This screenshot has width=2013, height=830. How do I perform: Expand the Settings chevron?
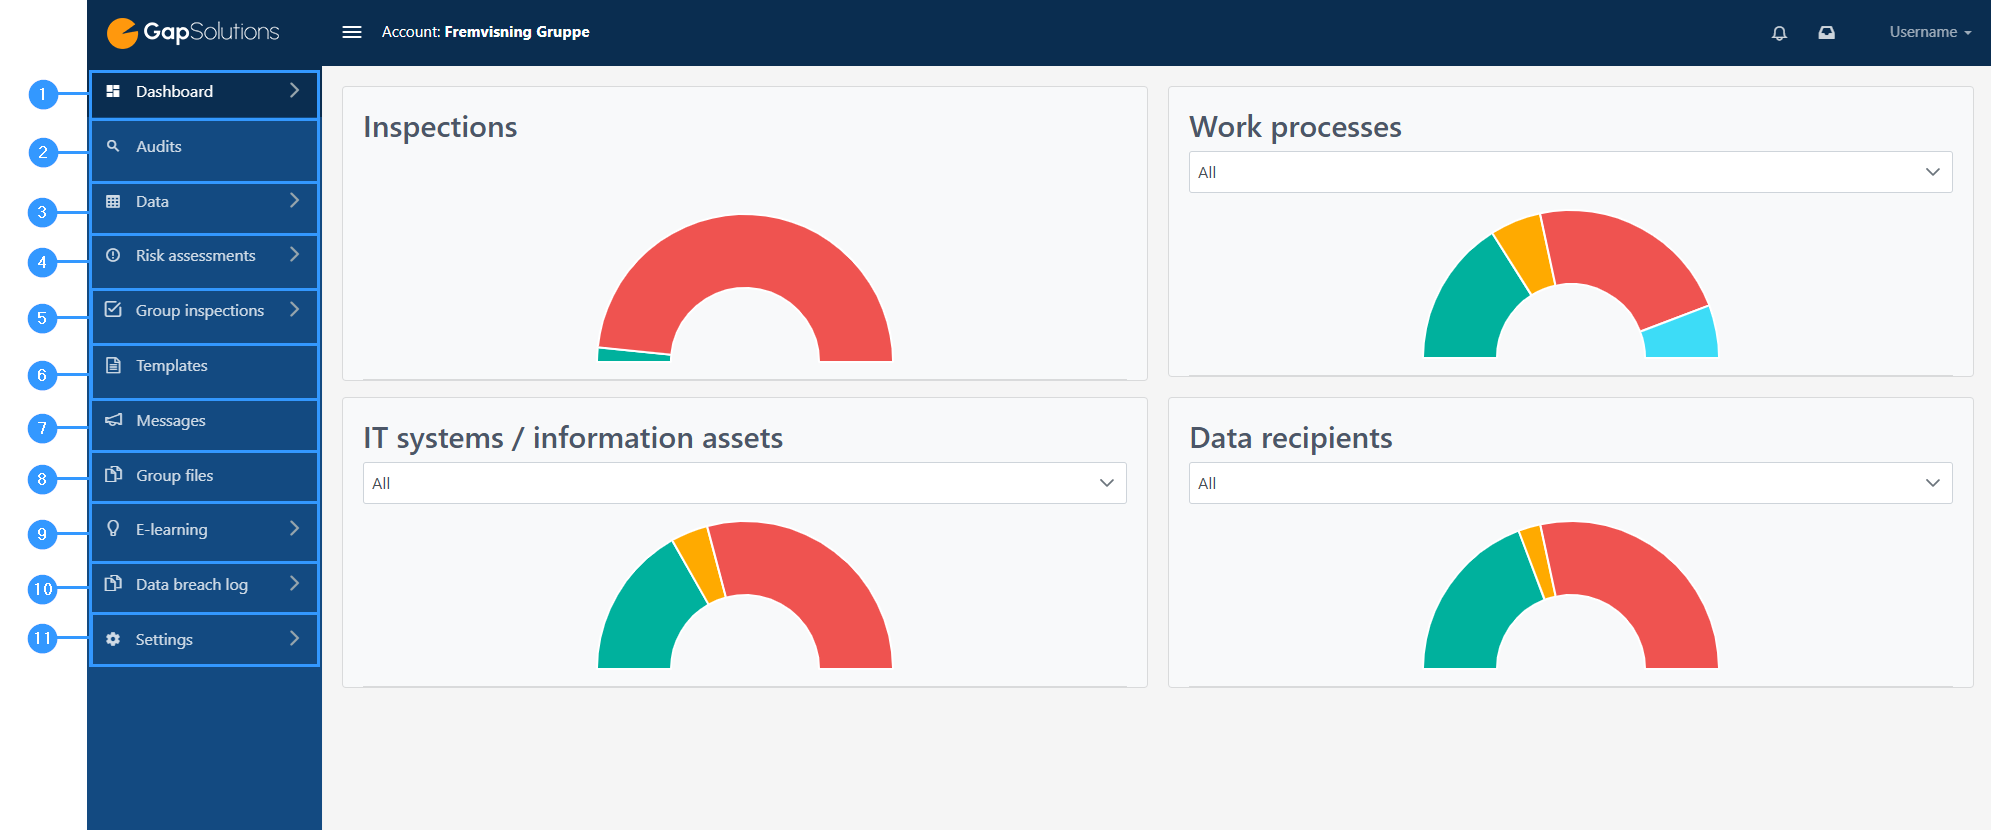point(294,639)
